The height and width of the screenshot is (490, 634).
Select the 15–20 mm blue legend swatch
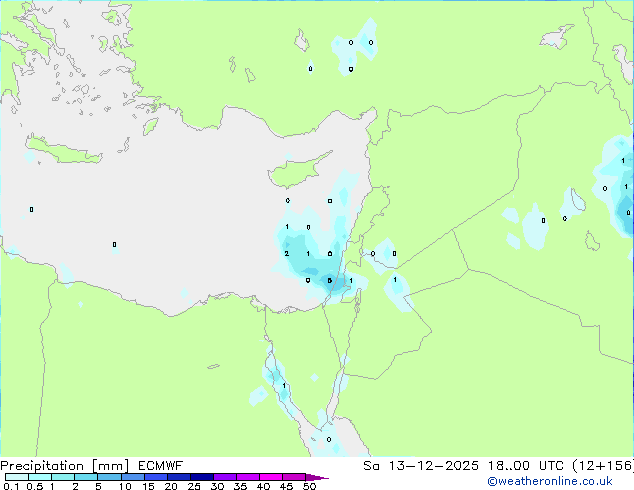click(x=155, y=477)
